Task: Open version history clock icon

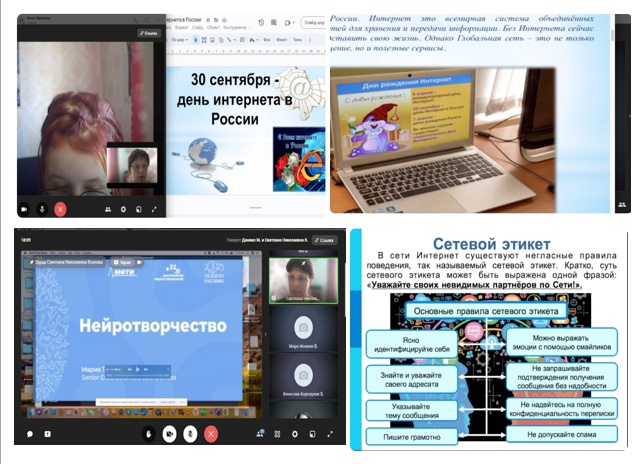Action: tap(261, 23)
